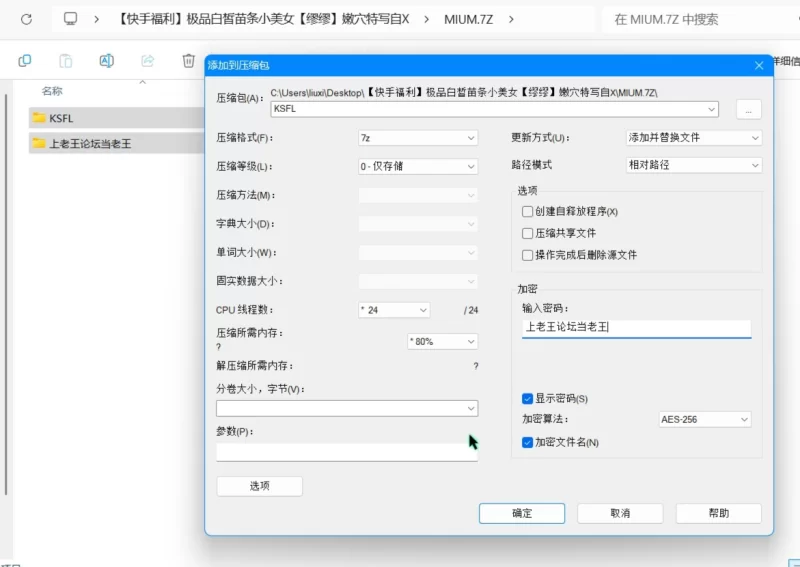
Task: Click the 输入密码 password field
Action: click(636, 328)
